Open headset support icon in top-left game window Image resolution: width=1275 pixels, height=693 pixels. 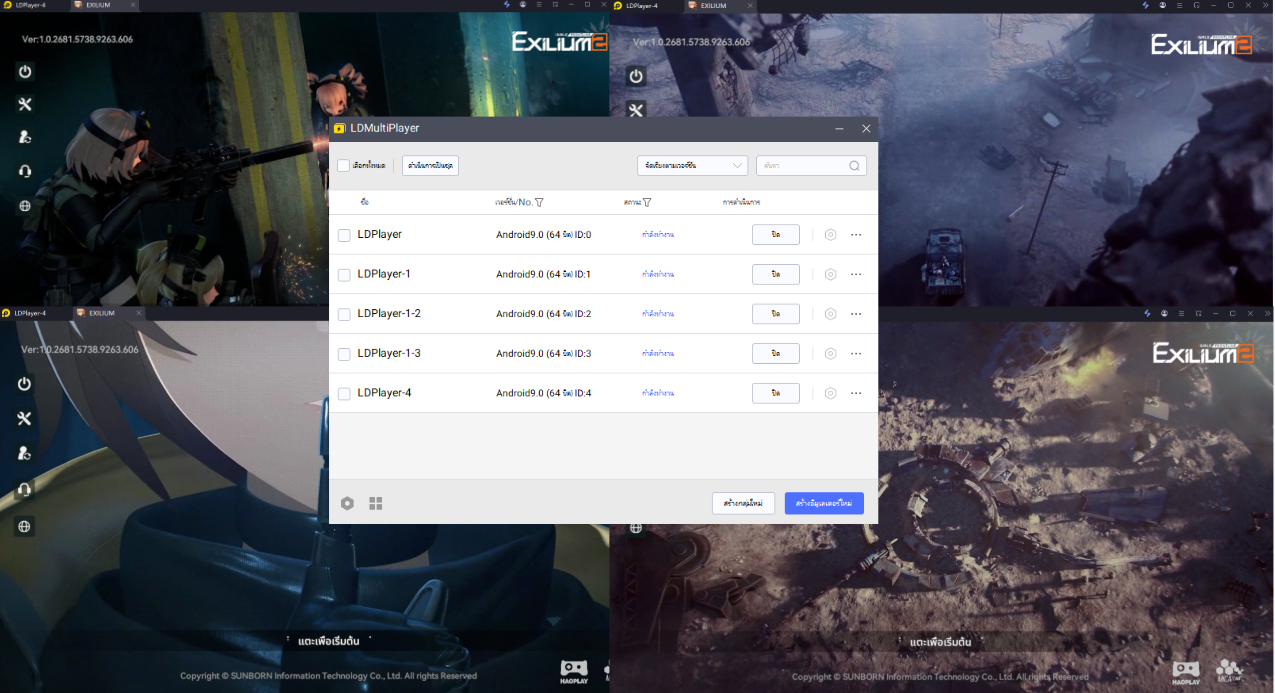coord(25,171)
